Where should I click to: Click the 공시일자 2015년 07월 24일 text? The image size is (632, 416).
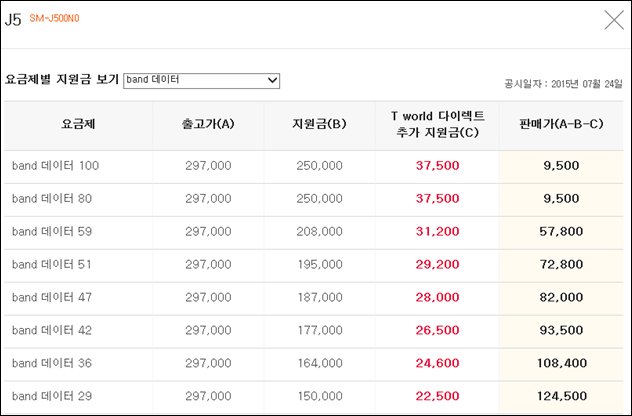pyautogui.click(x=563, y=84)
